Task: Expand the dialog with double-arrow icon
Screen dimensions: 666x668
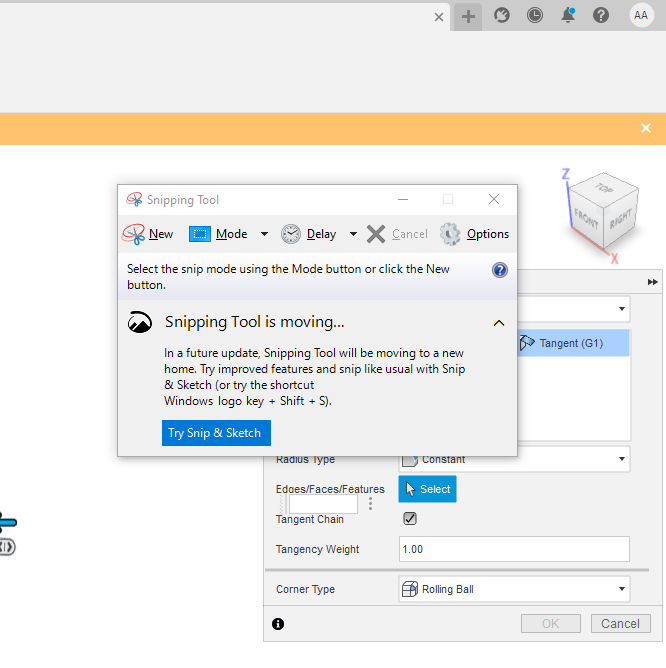Action: tap(652, 282)
